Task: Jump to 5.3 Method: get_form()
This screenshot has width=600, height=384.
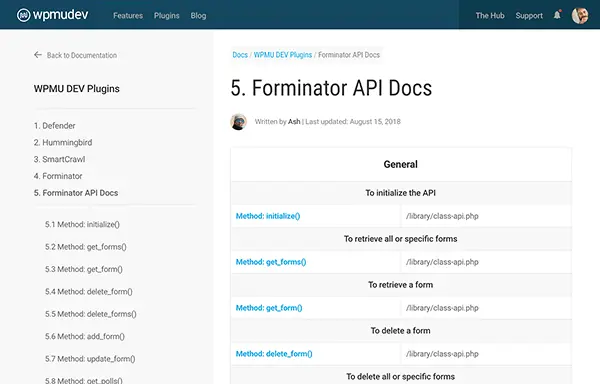Action: [84, 269]
